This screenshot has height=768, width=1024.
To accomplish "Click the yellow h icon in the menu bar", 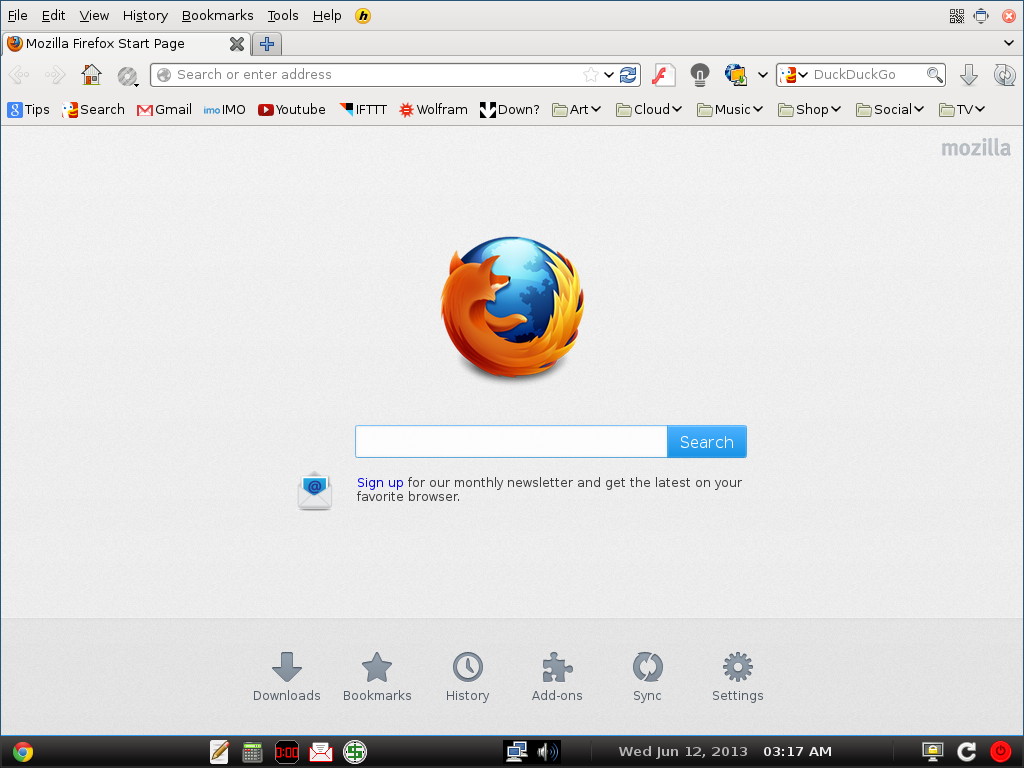I will (x=362, y=16).
